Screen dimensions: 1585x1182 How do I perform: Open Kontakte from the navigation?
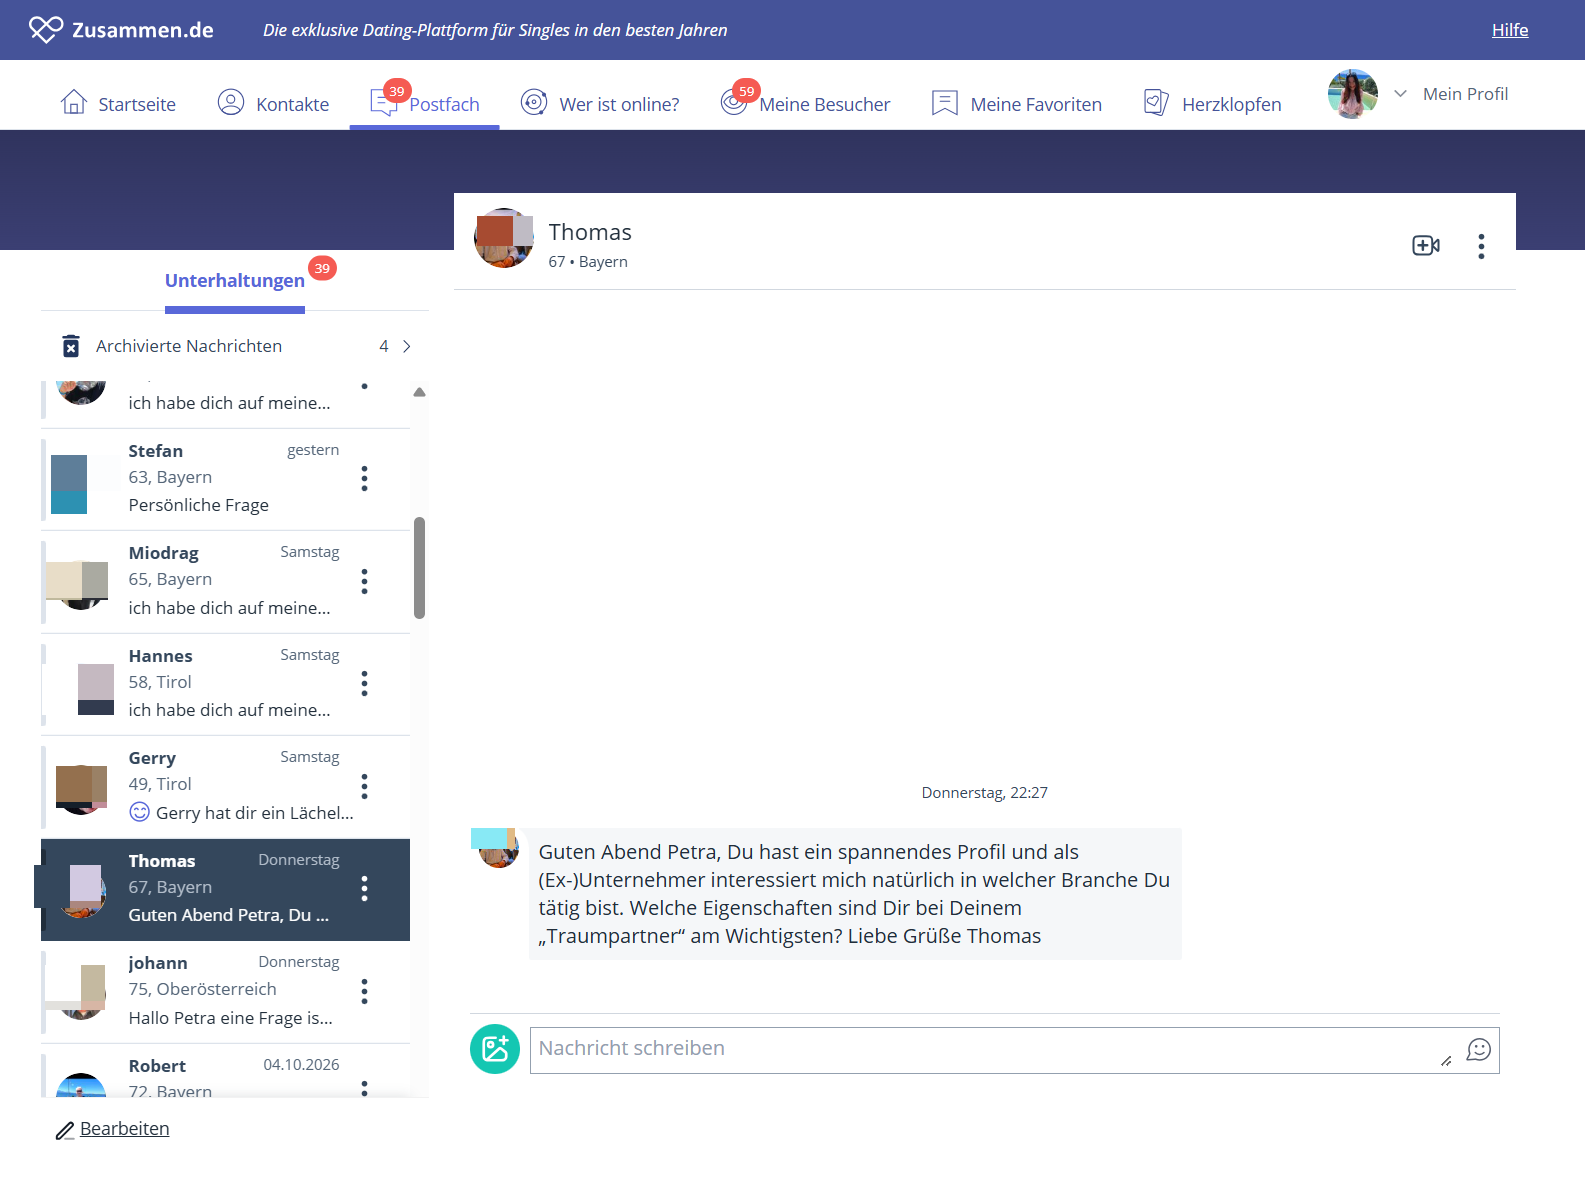tap(273, 103)
